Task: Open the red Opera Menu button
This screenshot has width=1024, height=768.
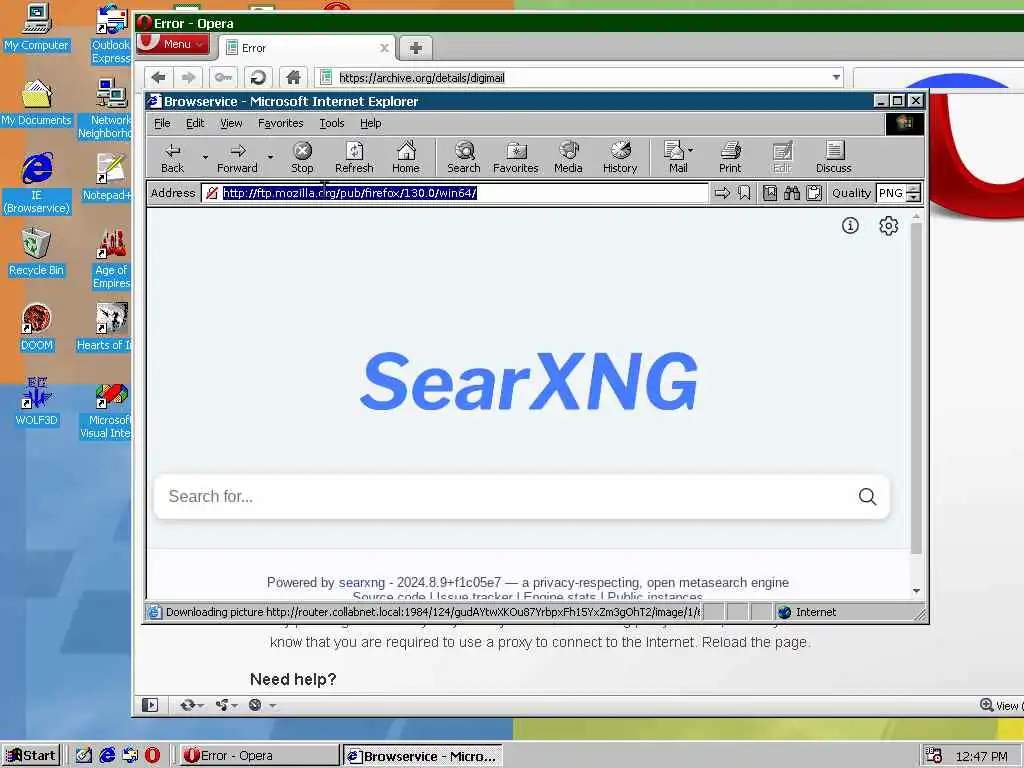Action: click(174, 44)
